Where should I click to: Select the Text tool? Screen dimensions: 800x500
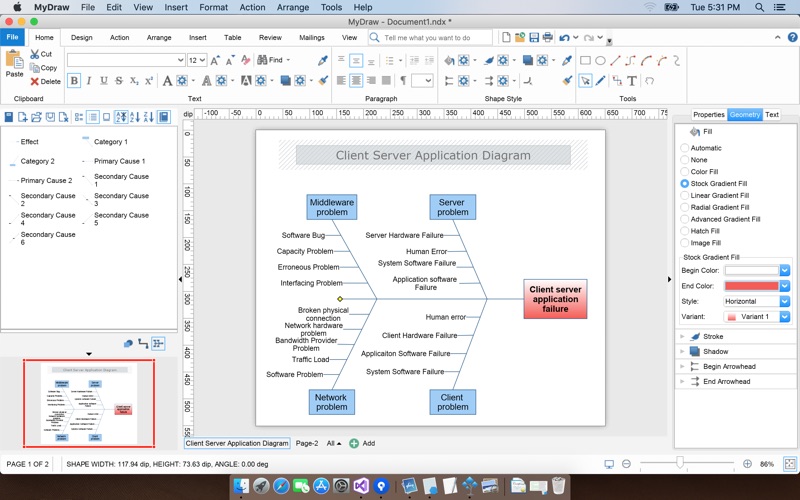632,81
